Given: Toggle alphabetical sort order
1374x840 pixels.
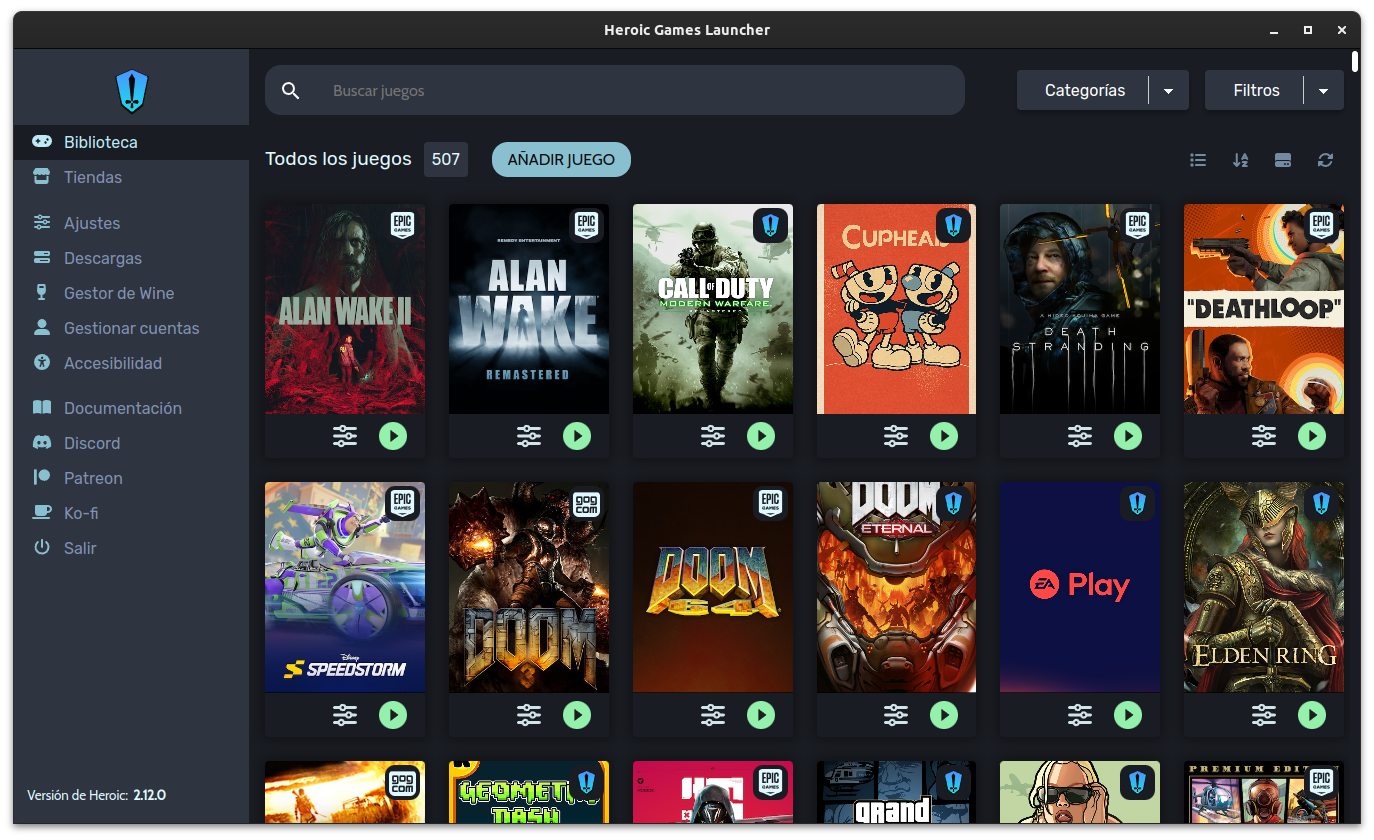Looking at the screenshot, I should click(1240, 160).
